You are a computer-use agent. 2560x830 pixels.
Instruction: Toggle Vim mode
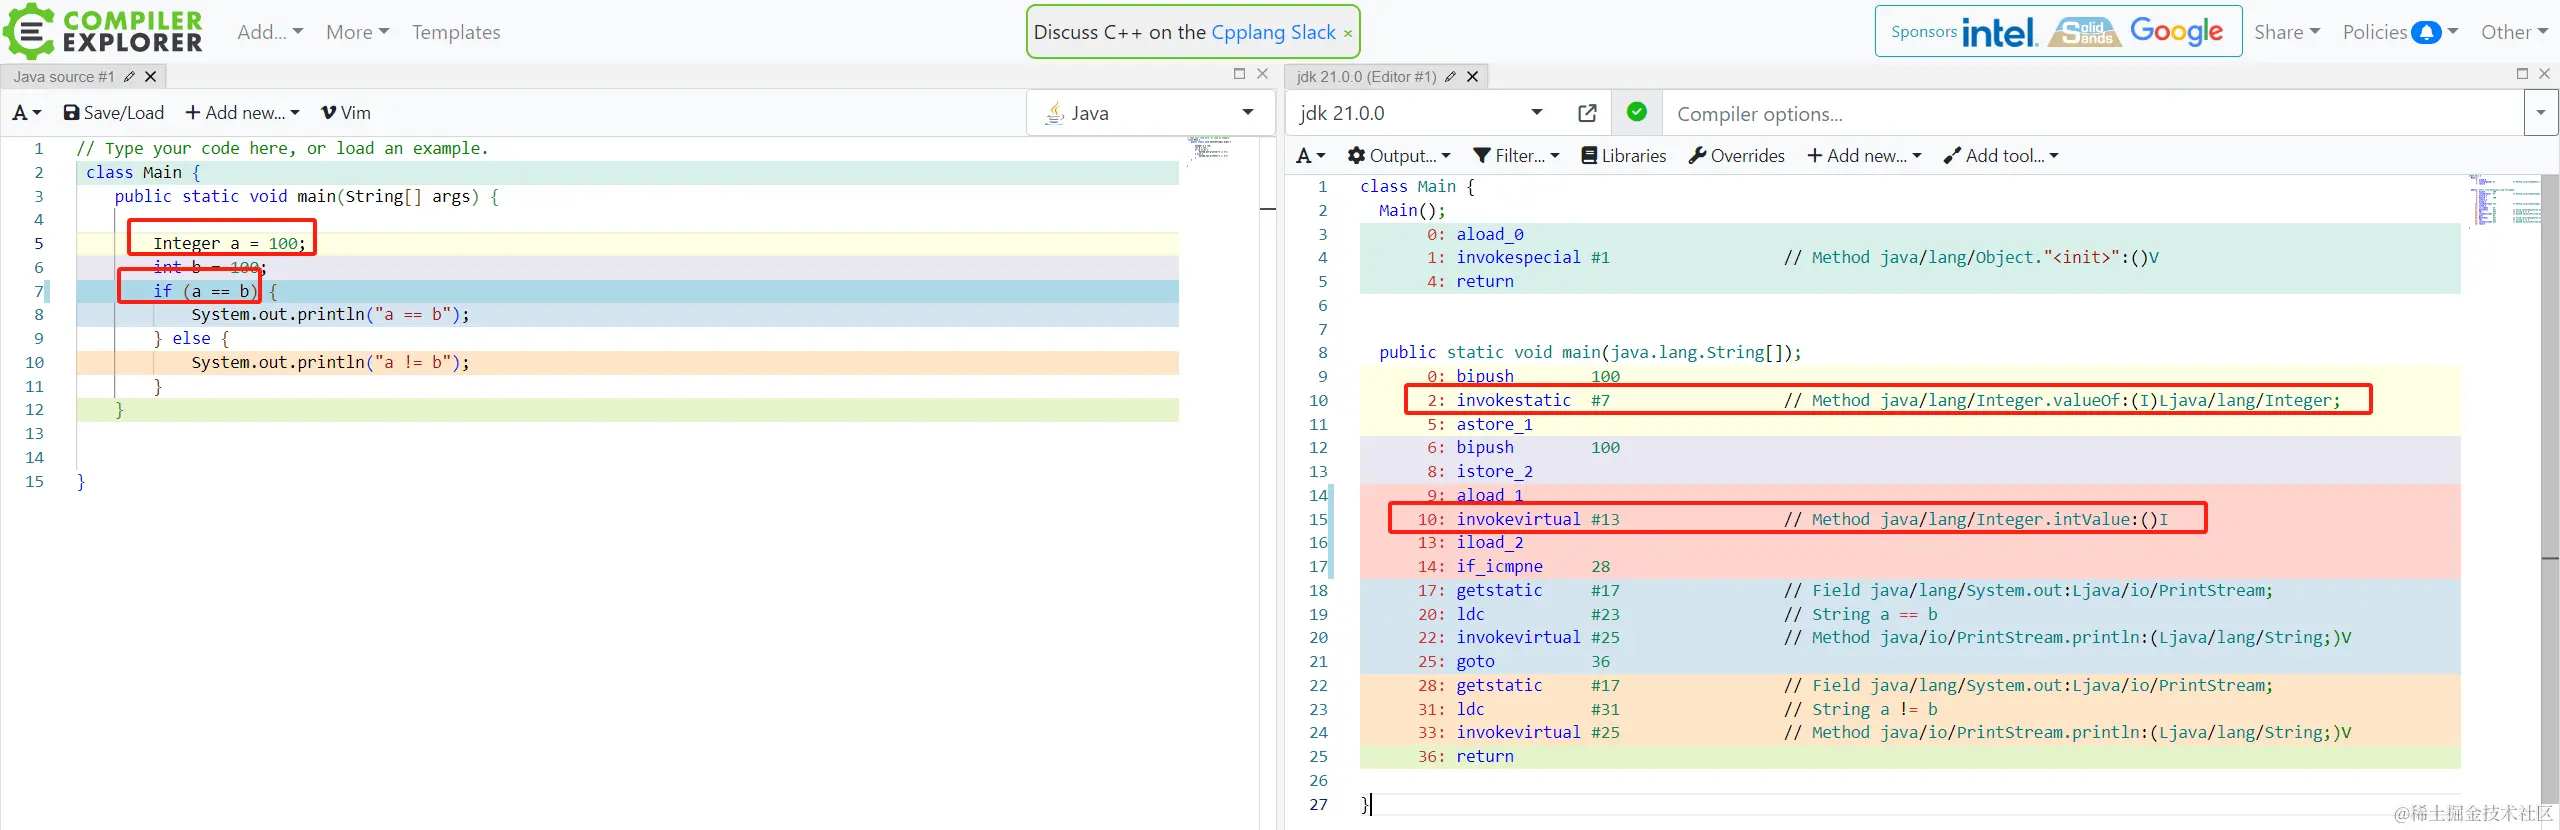tap(346, 113)
